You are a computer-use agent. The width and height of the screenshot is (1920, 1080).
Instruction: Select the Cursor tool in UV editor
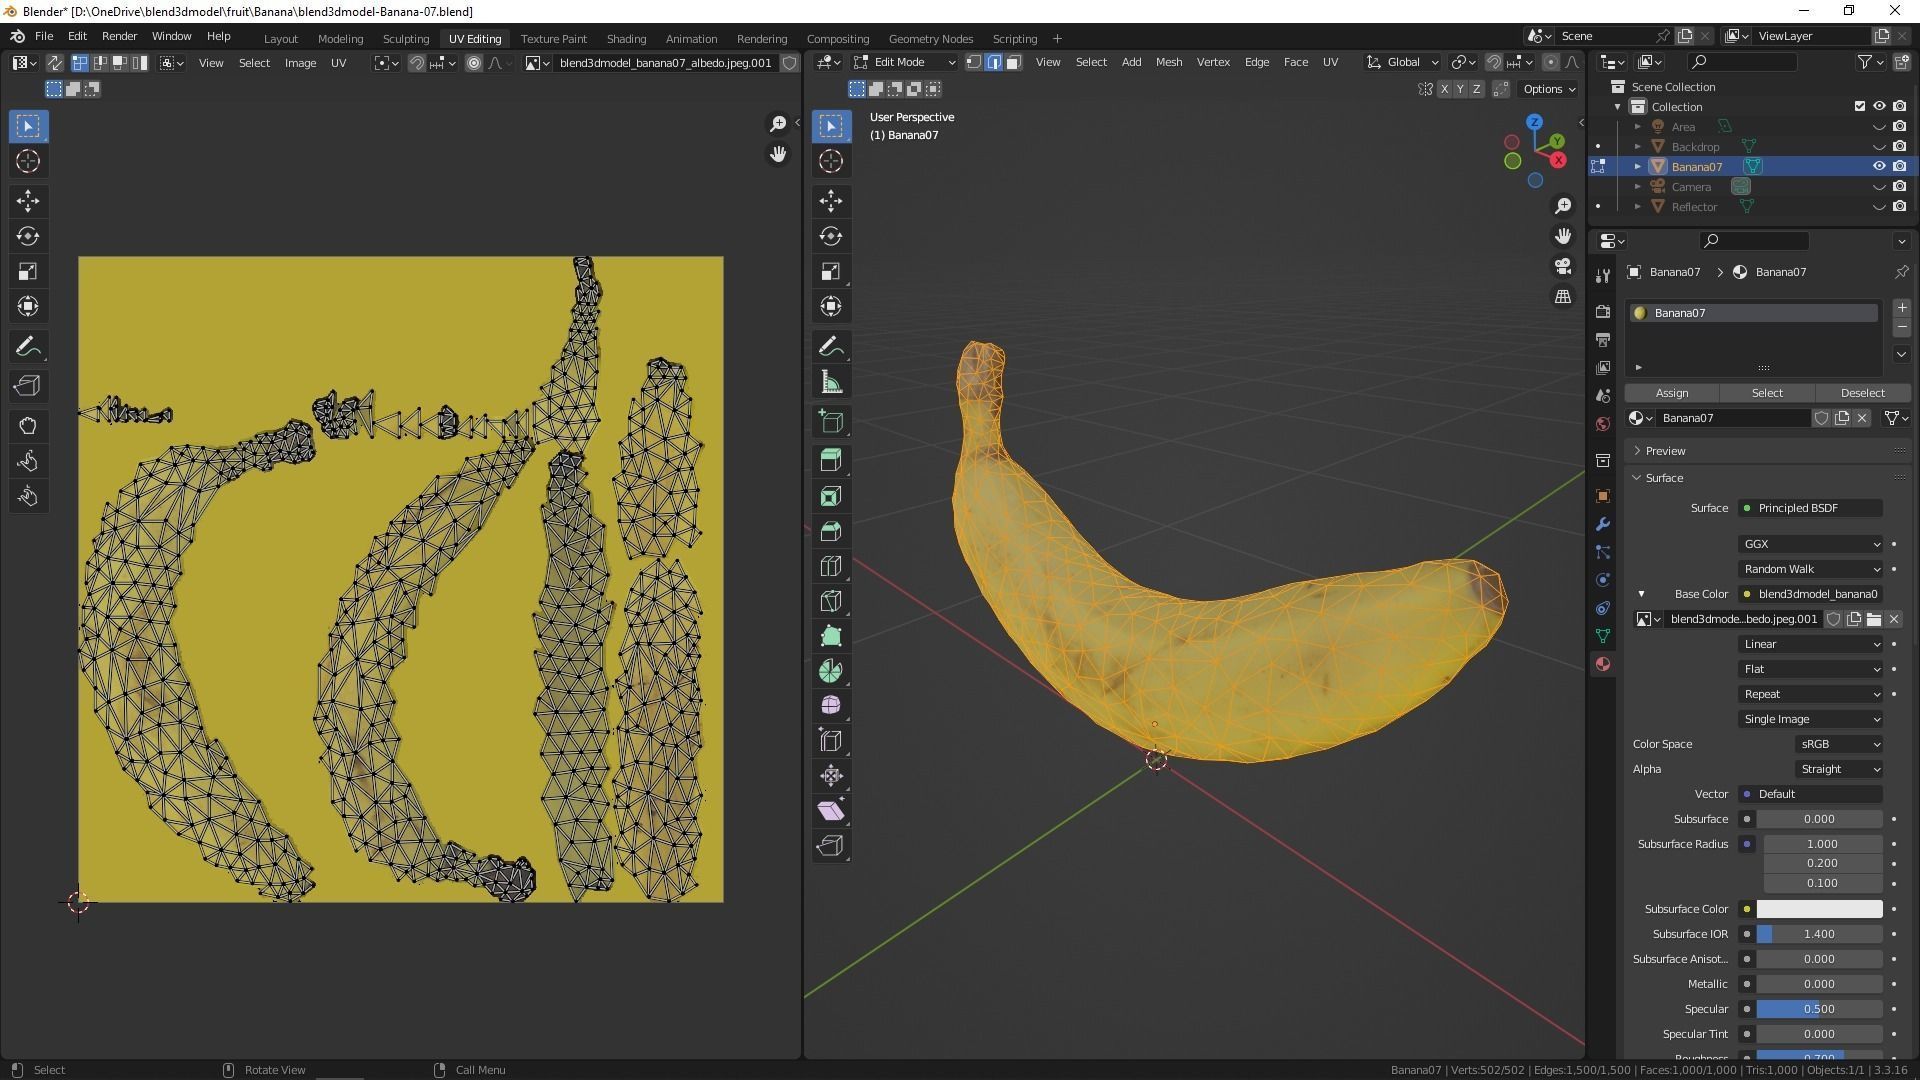[28, 161]
